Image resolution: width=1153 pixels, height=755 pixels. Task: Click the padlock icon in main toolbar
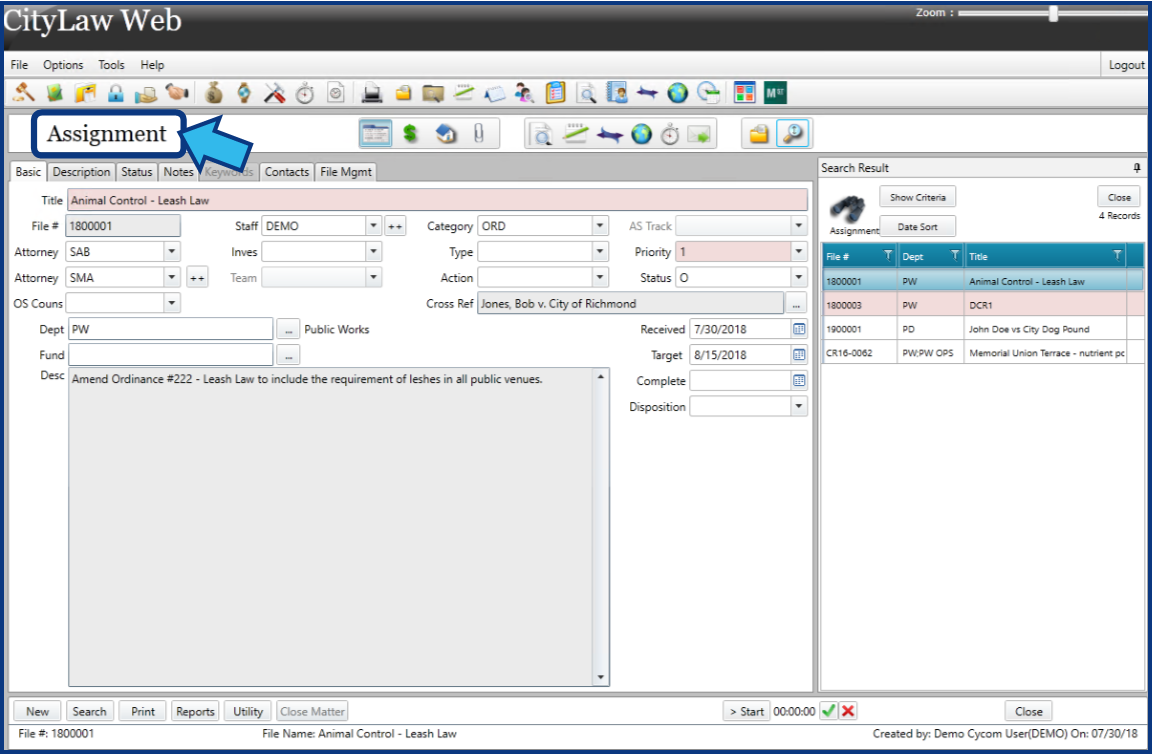click(115, 93)
